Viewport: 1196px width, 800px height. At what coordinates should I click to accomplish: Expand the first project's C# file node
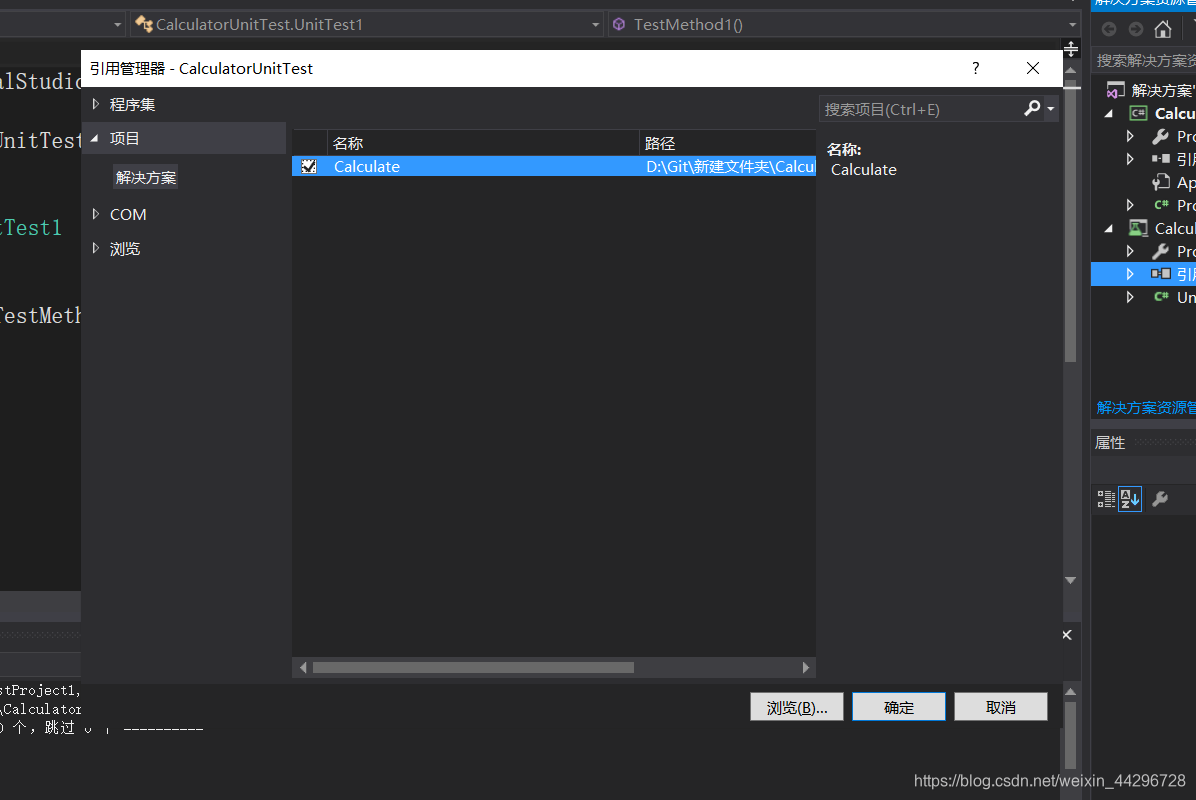click(1130, 205)
